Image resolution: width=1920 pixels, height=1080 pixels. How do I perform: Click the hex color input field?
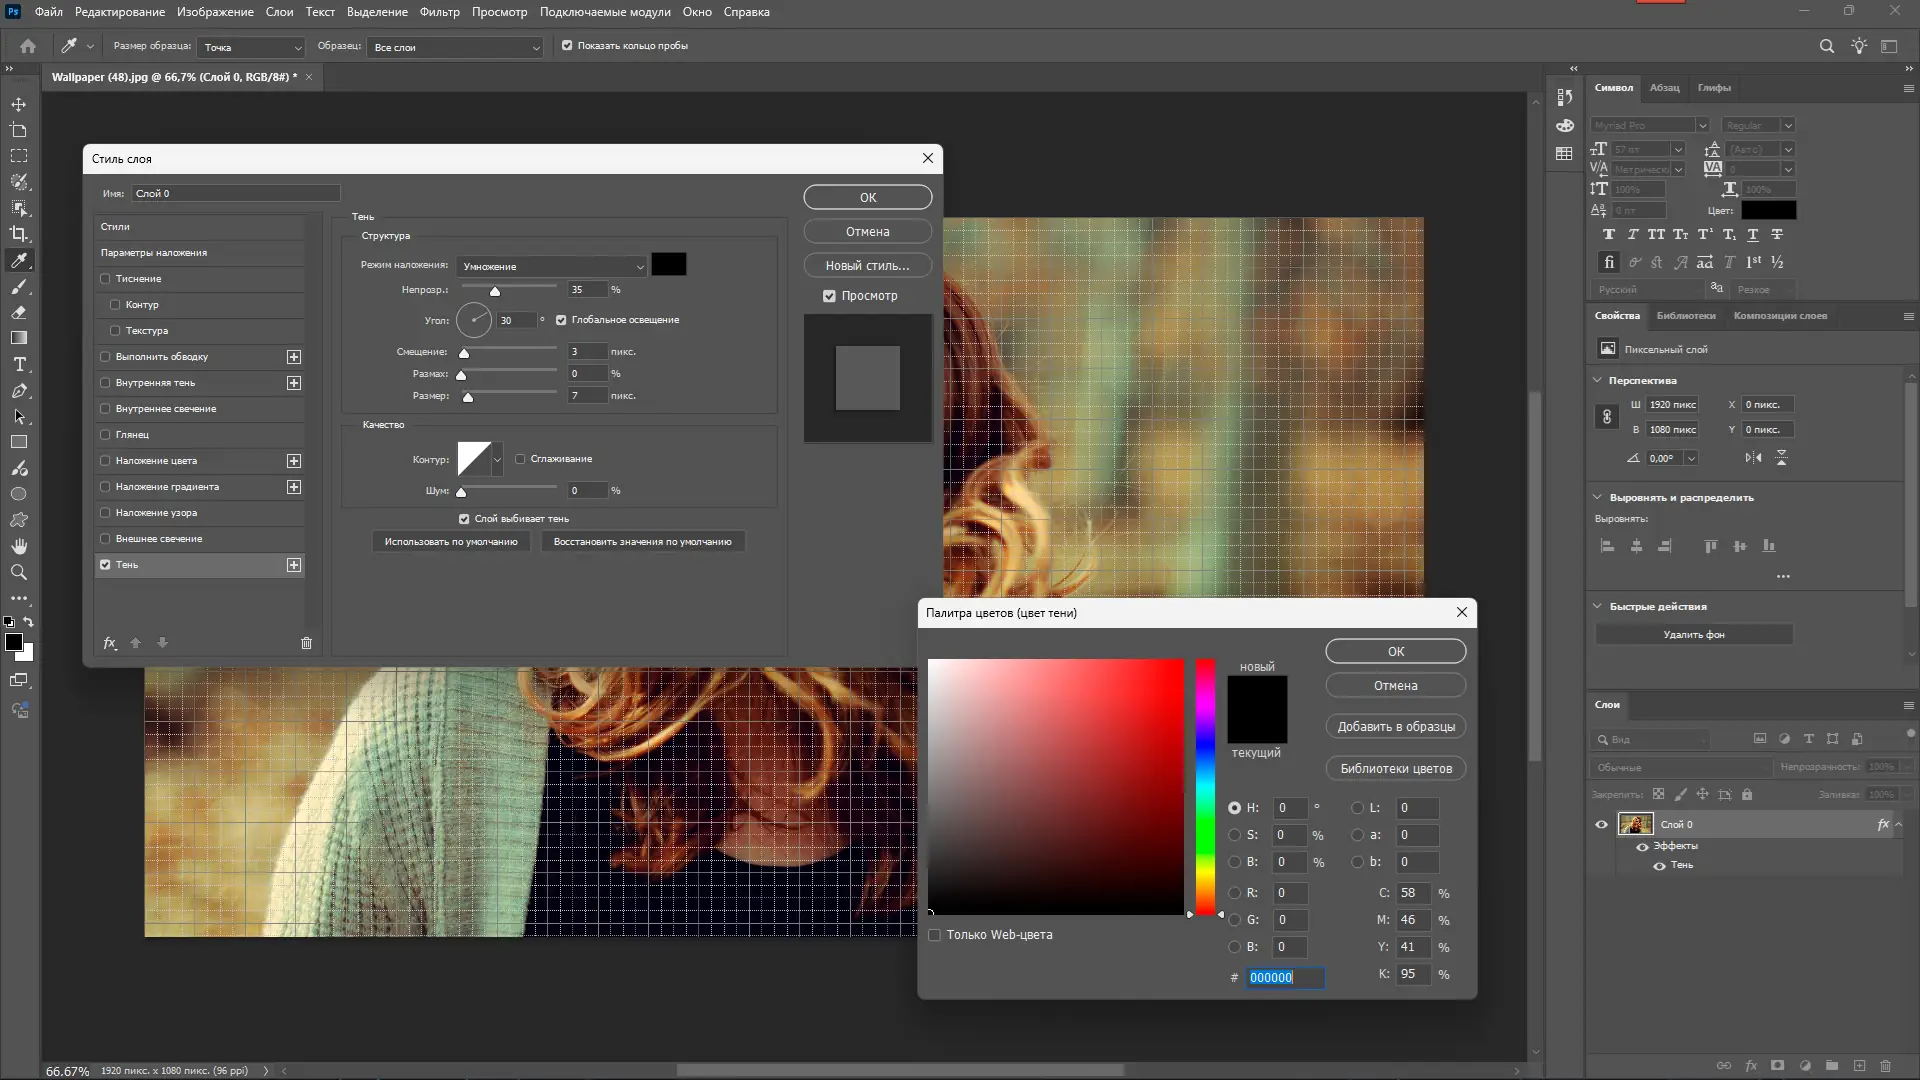(1285, 978)
